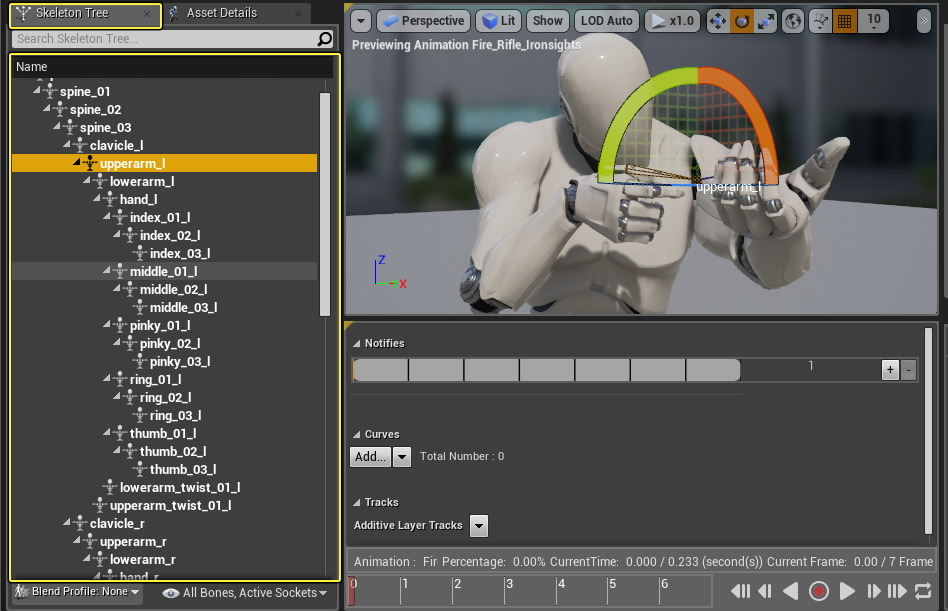Click the world coordinate system globe icon
Viewport: 948px width, 611px height.
(792, 21)
